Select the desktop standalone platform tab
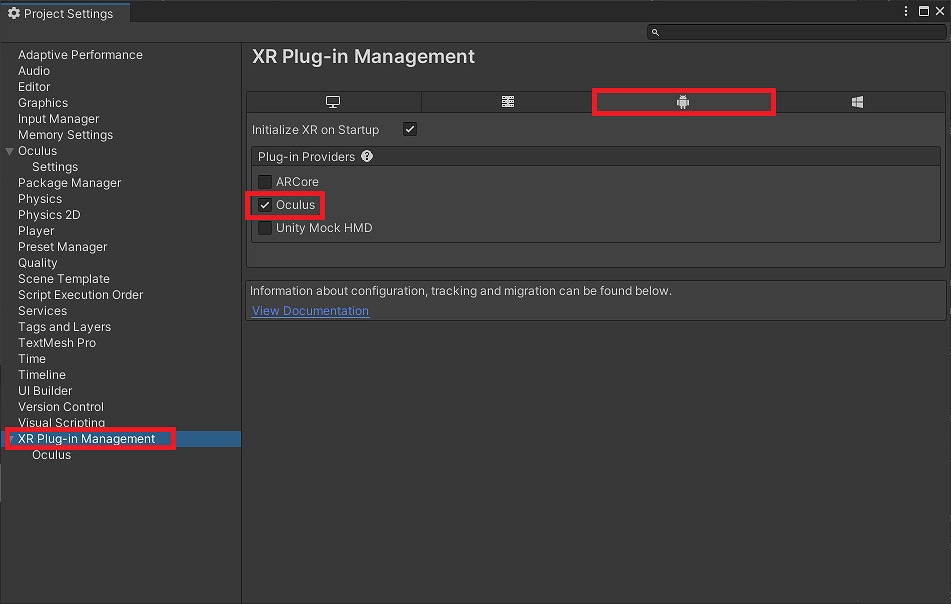951x604 pixels. tap(333, 102)
